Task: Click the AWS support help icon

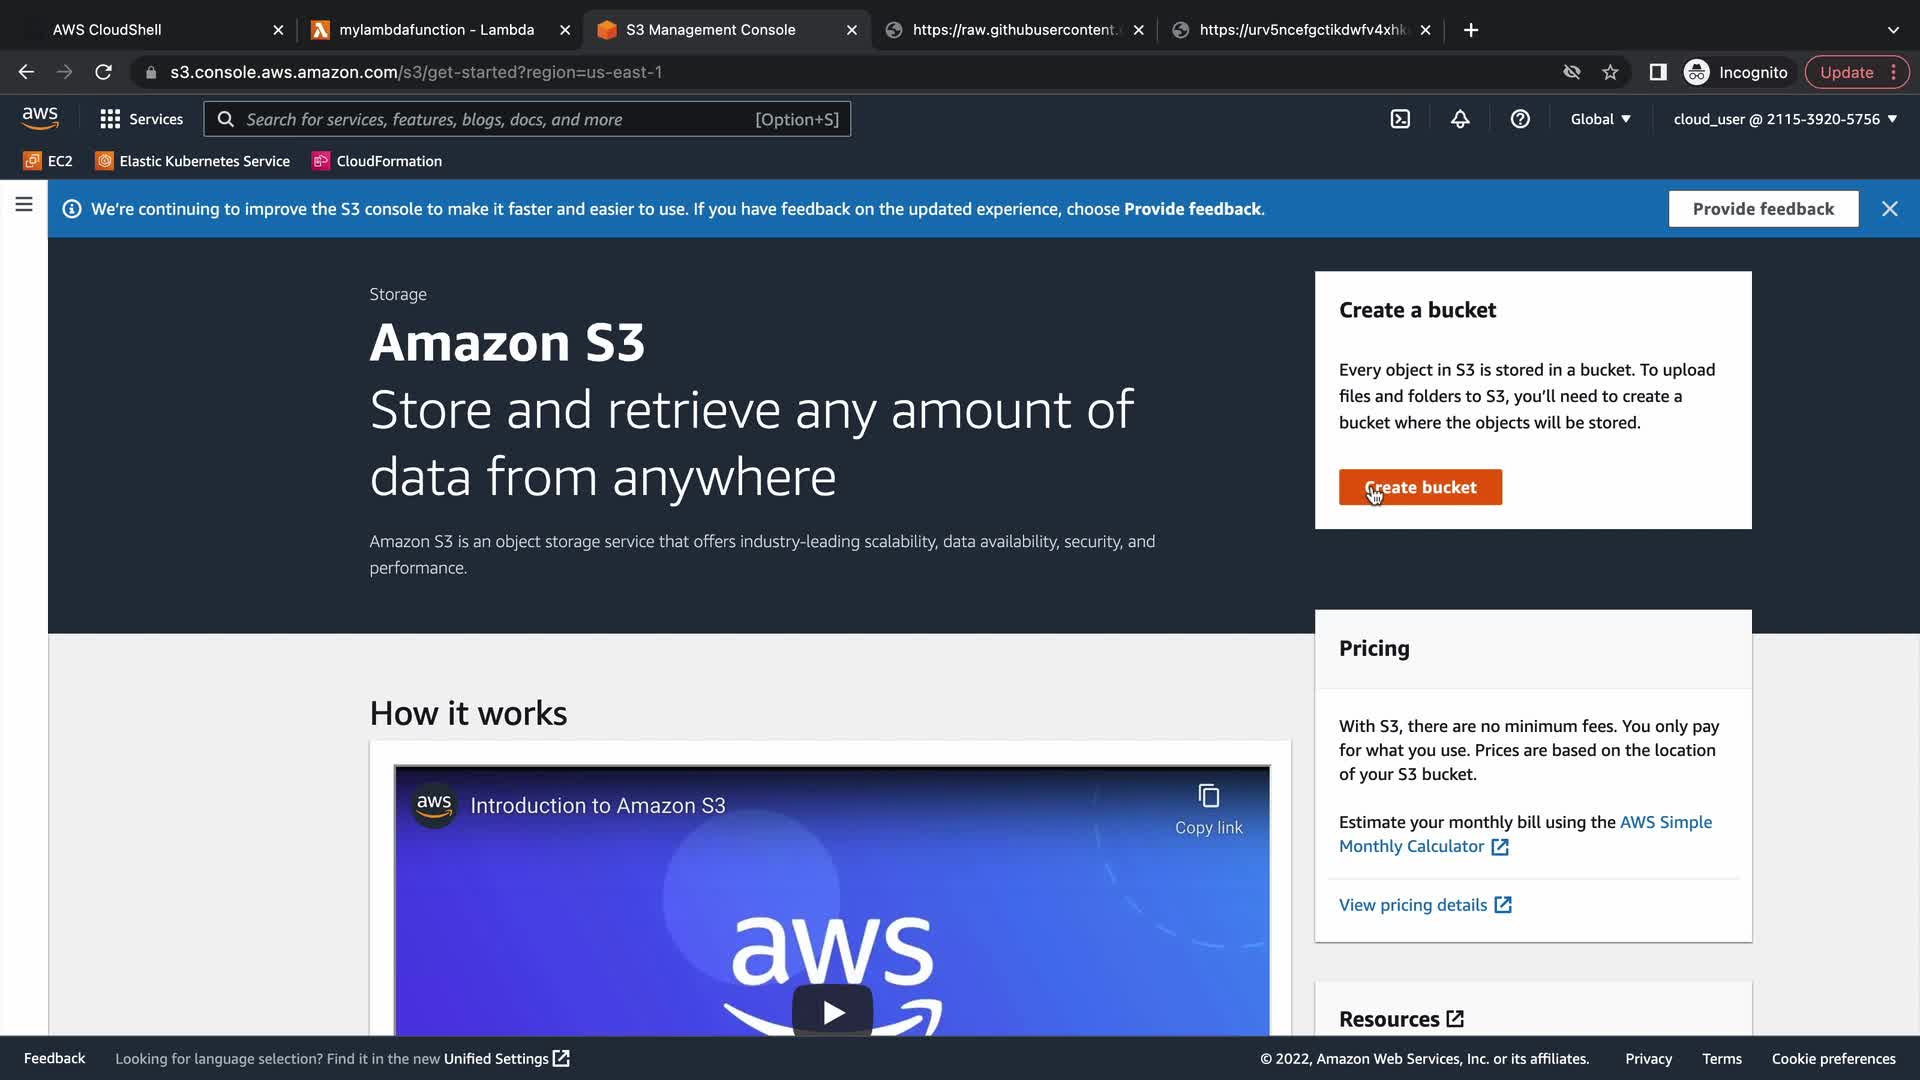Action: (x=1520, y=119)
